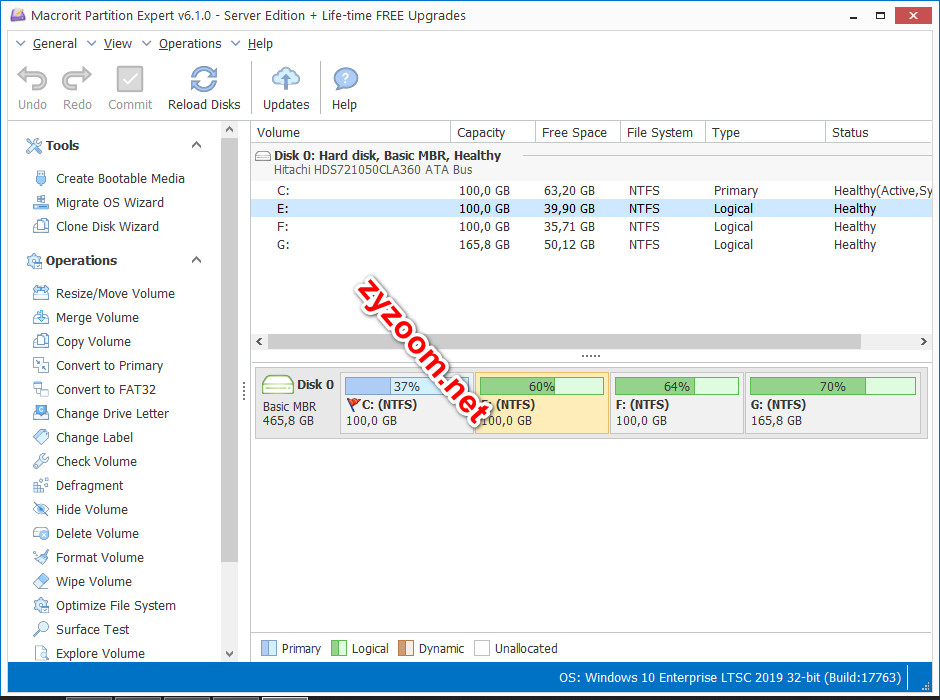Sort by the Volume column header
This screenshot has height=700, width=940.
click(x=351, y=132)
